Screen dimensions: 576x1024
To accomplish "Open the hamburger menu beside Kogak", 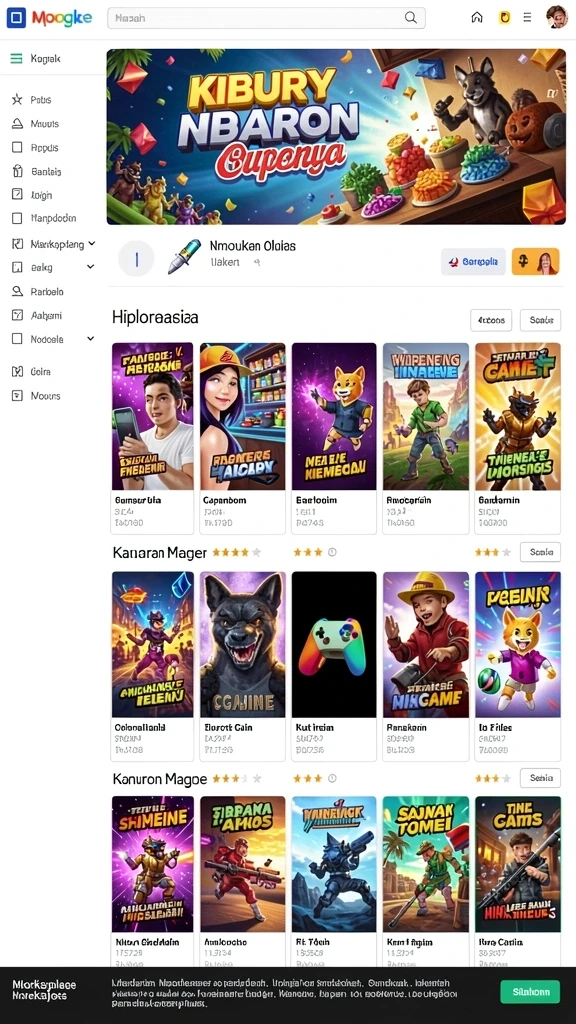I will coord(17,59).
